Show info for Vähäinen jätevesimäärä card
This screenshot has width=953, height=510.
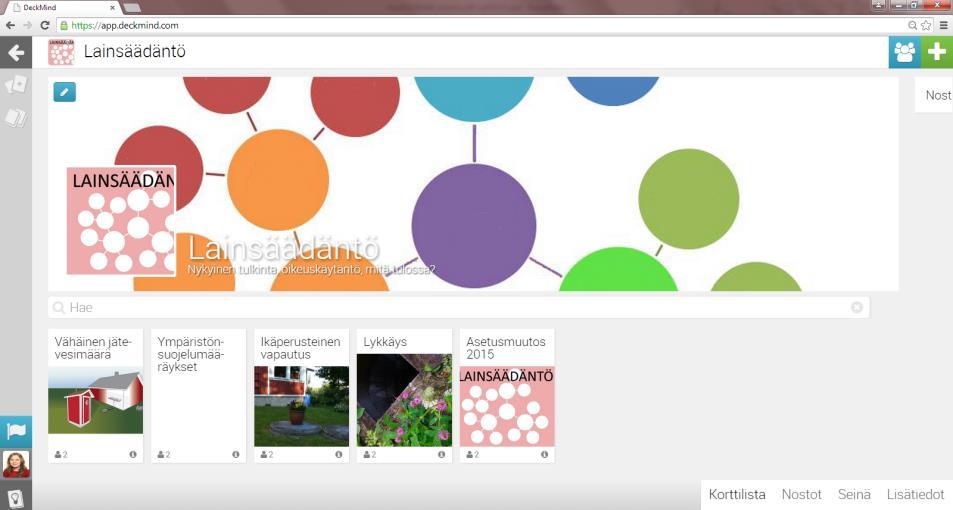tap(132, 454)
